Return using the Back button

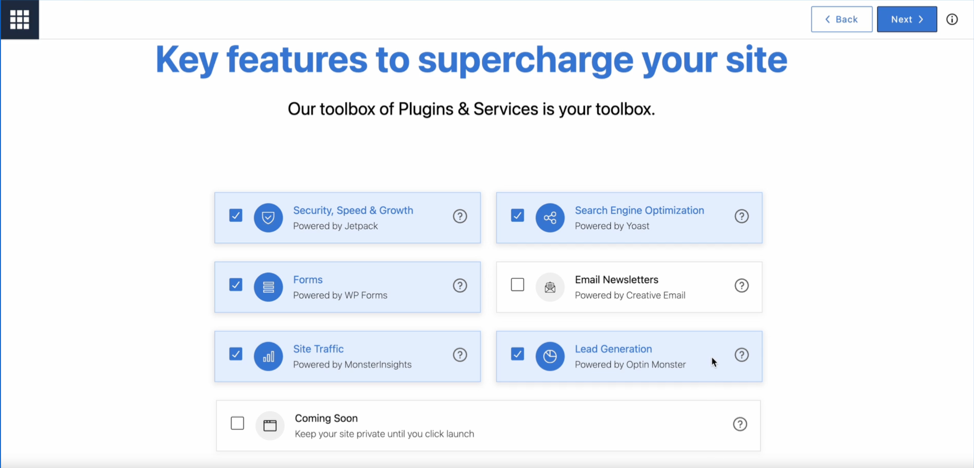click(x=842, y=19)
